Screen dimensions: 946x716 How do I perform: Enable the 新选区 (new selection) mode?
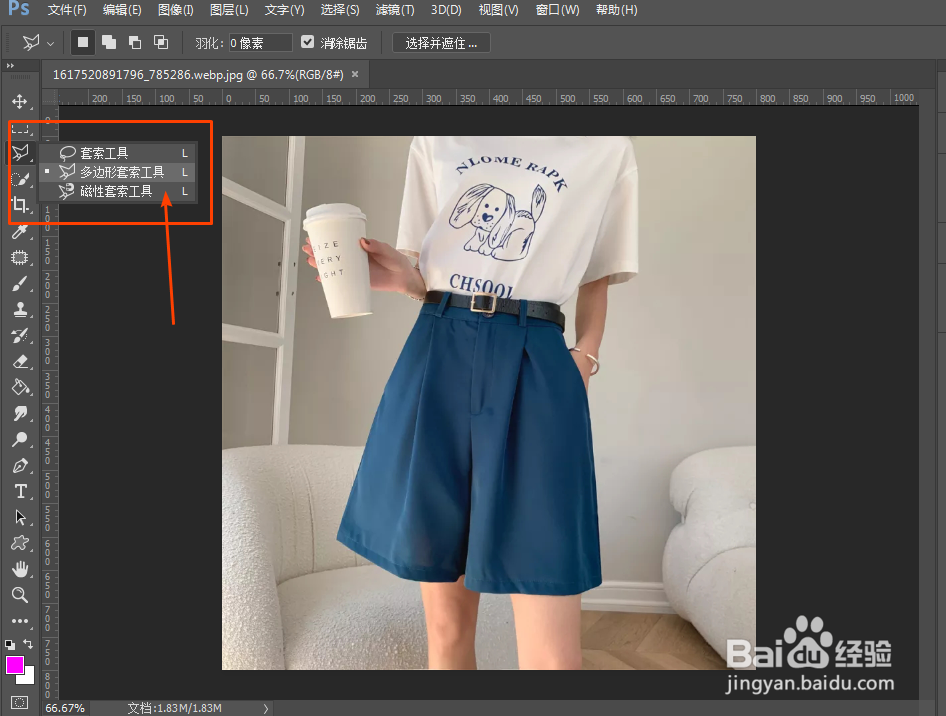82,42
